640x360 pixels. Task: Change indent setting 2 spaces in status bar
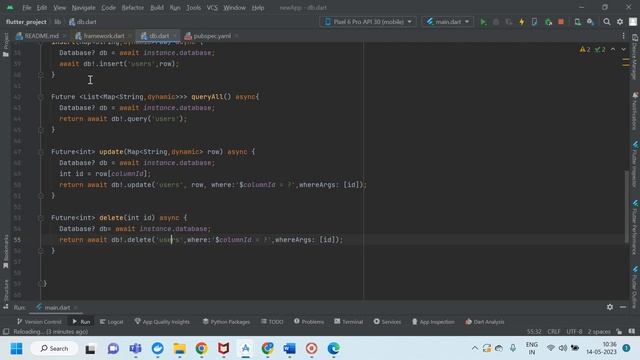(599, 331)
